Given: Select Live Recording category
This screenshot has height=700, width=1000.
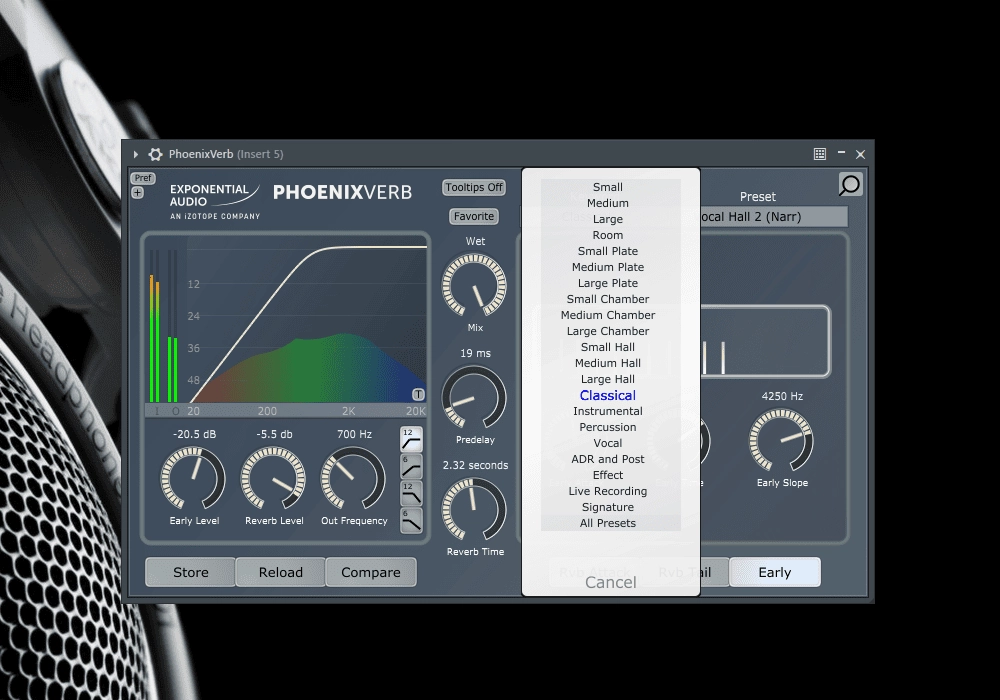Looking at the screenshot, I should coord(608,491).
